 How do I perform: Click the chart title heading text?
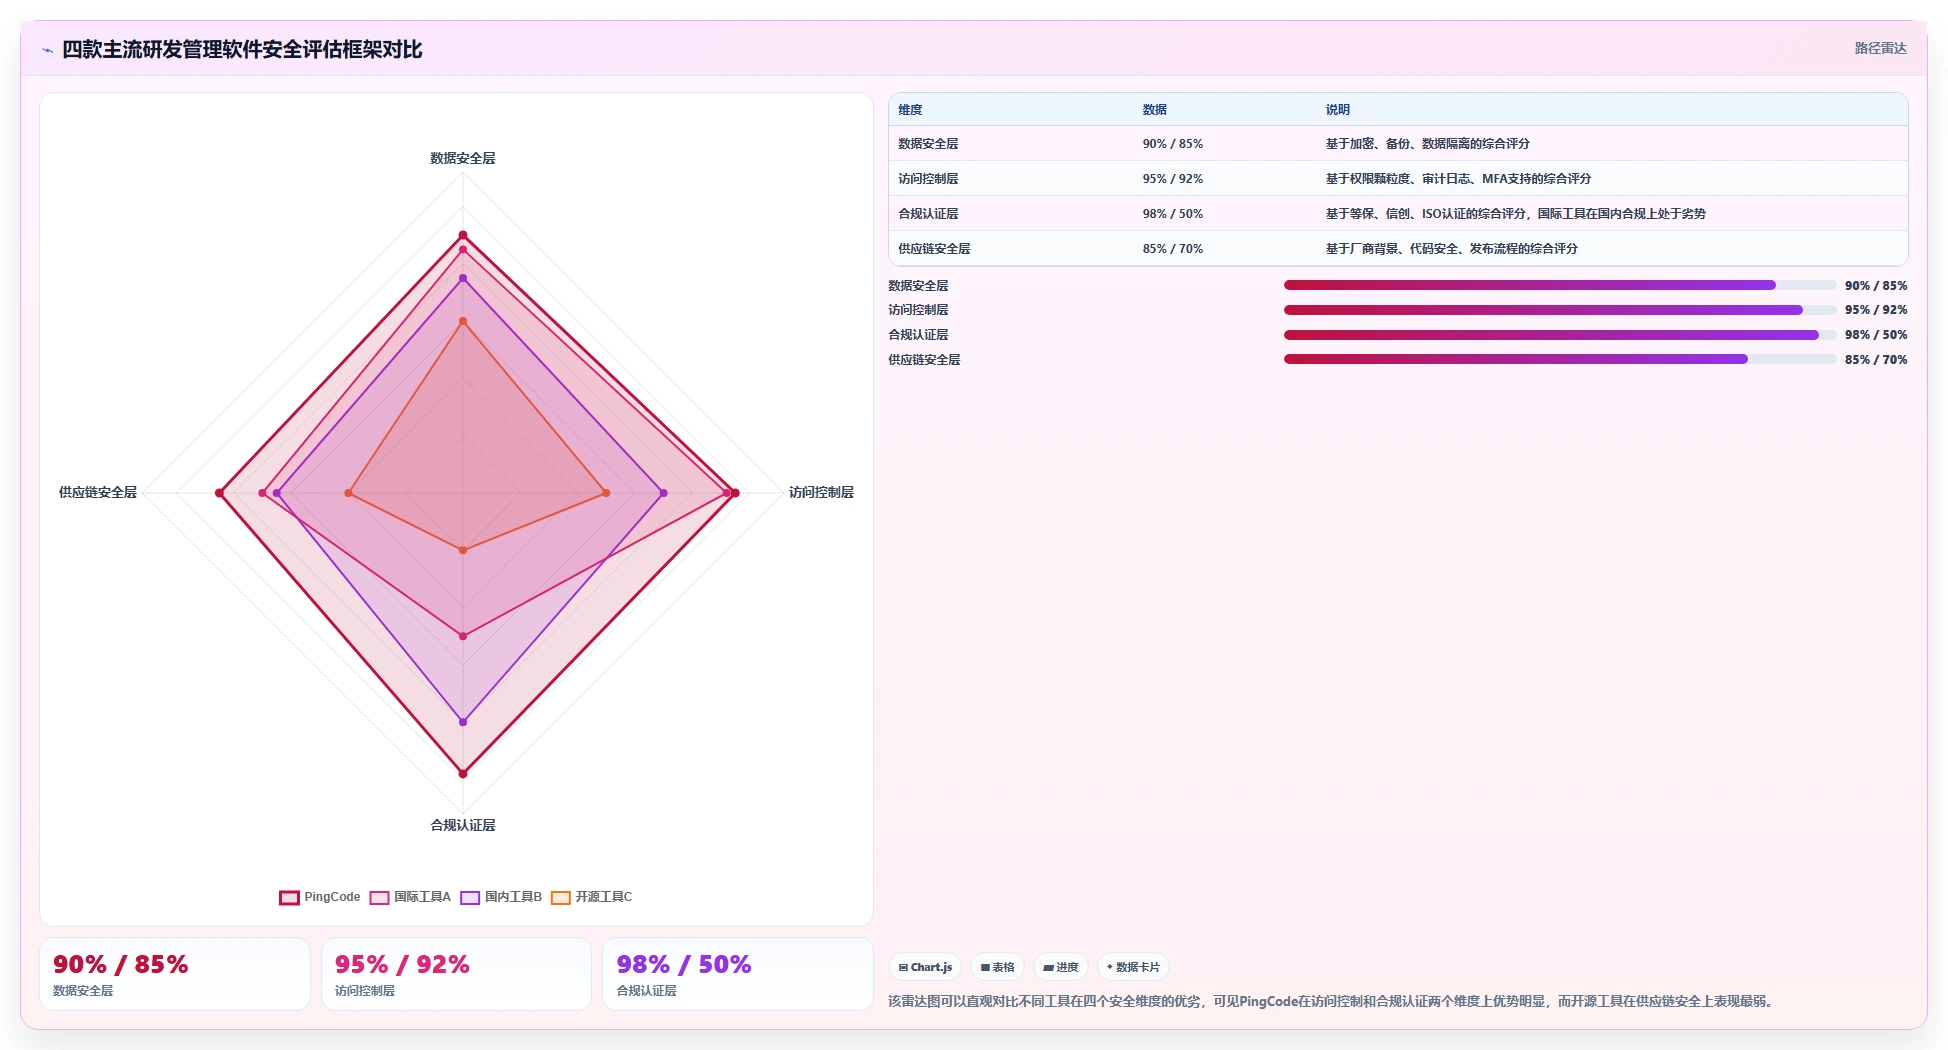pos(242,50)
